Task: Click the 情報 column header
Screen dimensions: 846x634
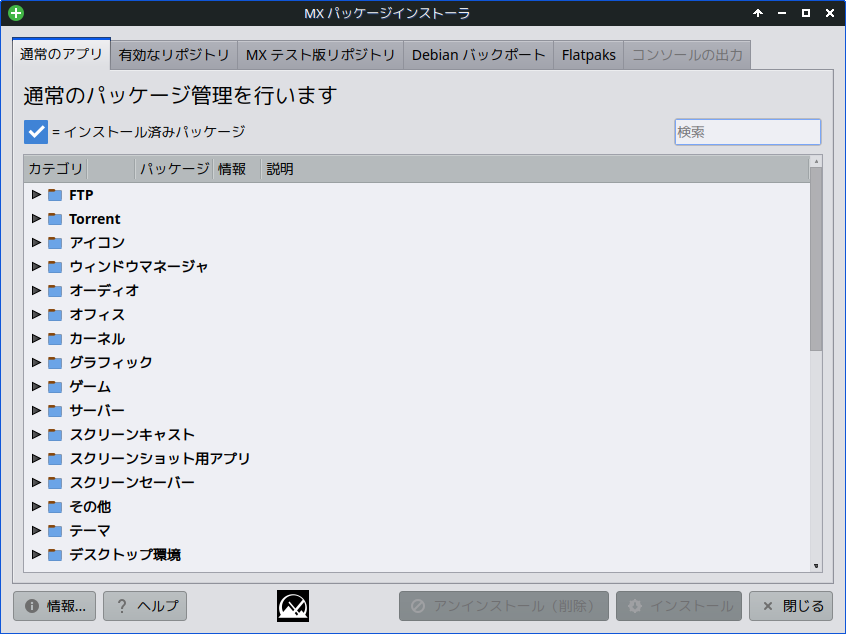Action: point(237,169)
